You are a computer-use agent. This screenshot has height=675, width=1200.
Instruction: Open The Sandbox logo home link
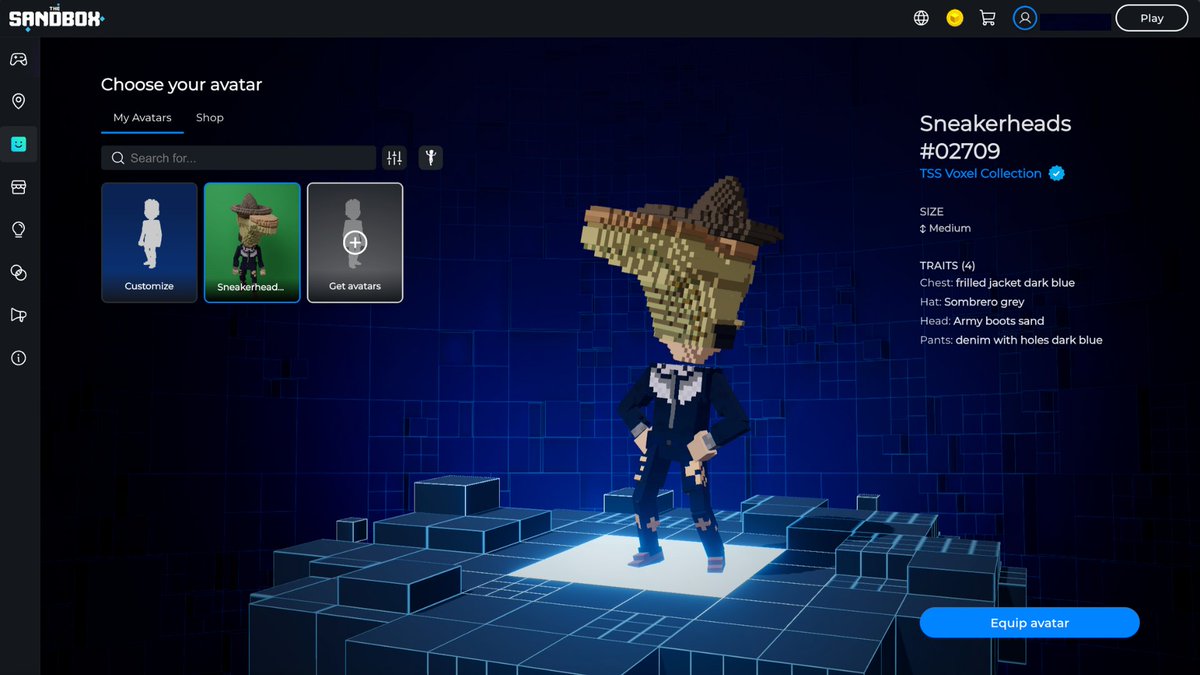point(57,18)
